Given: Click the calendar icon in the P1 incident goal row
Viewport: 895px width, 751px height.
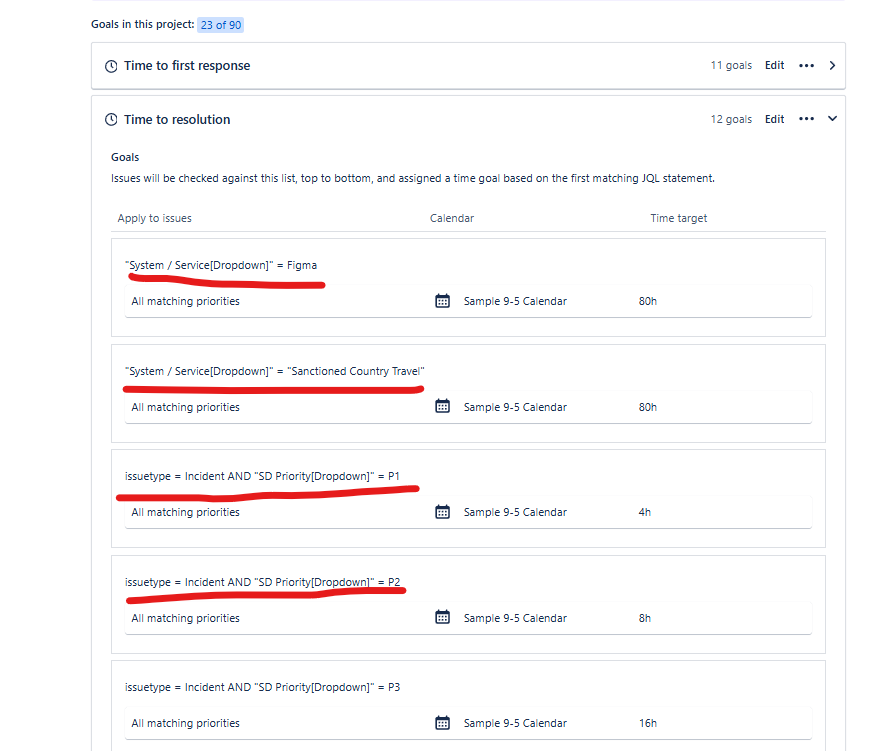Looking at the screenshot, I should tap(442, 511).
